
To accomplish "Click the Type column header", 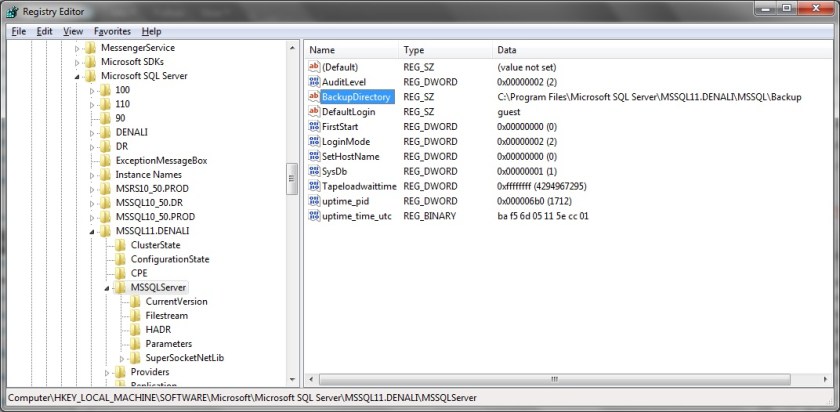I will [x=414, y=49].
